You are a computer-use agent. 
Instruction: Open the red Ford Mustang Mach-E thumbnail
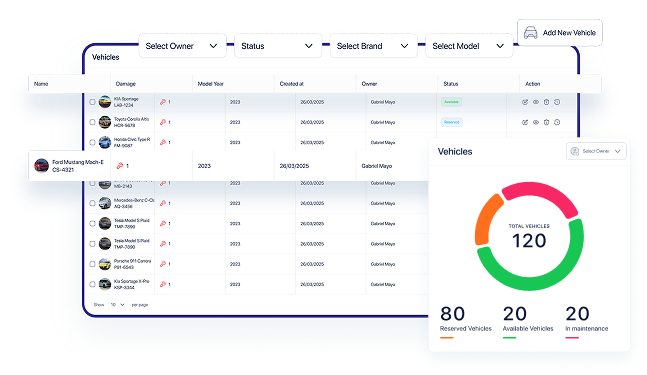(x=41, y=166)
